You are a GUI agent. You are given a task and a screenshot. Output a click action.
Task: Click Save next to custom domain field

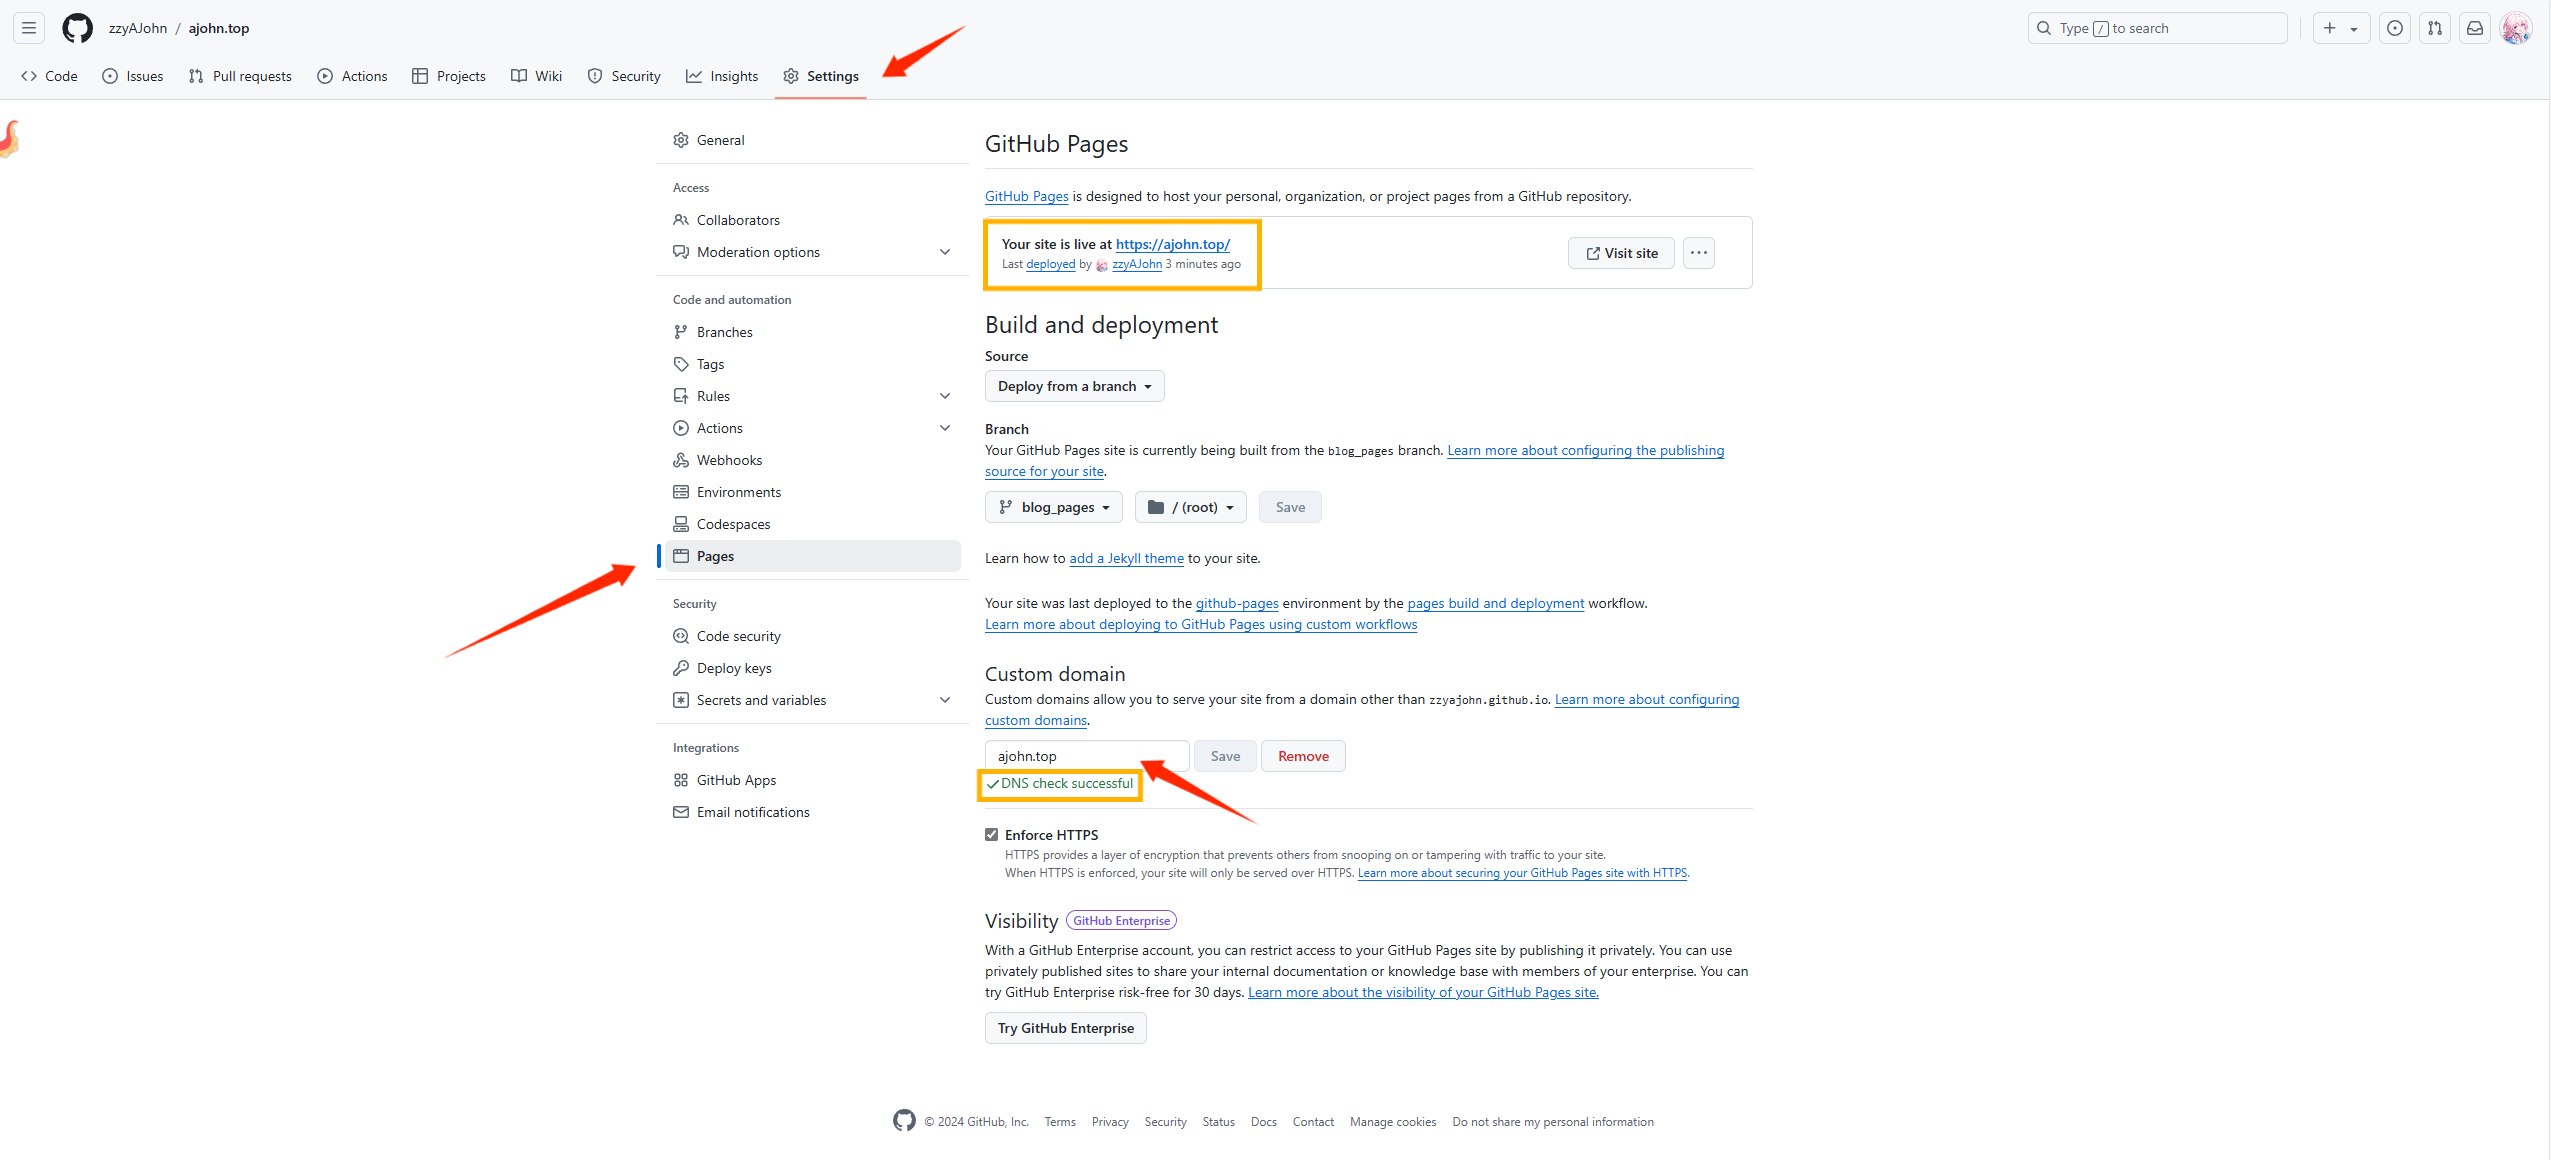(x=1225, y=756)
